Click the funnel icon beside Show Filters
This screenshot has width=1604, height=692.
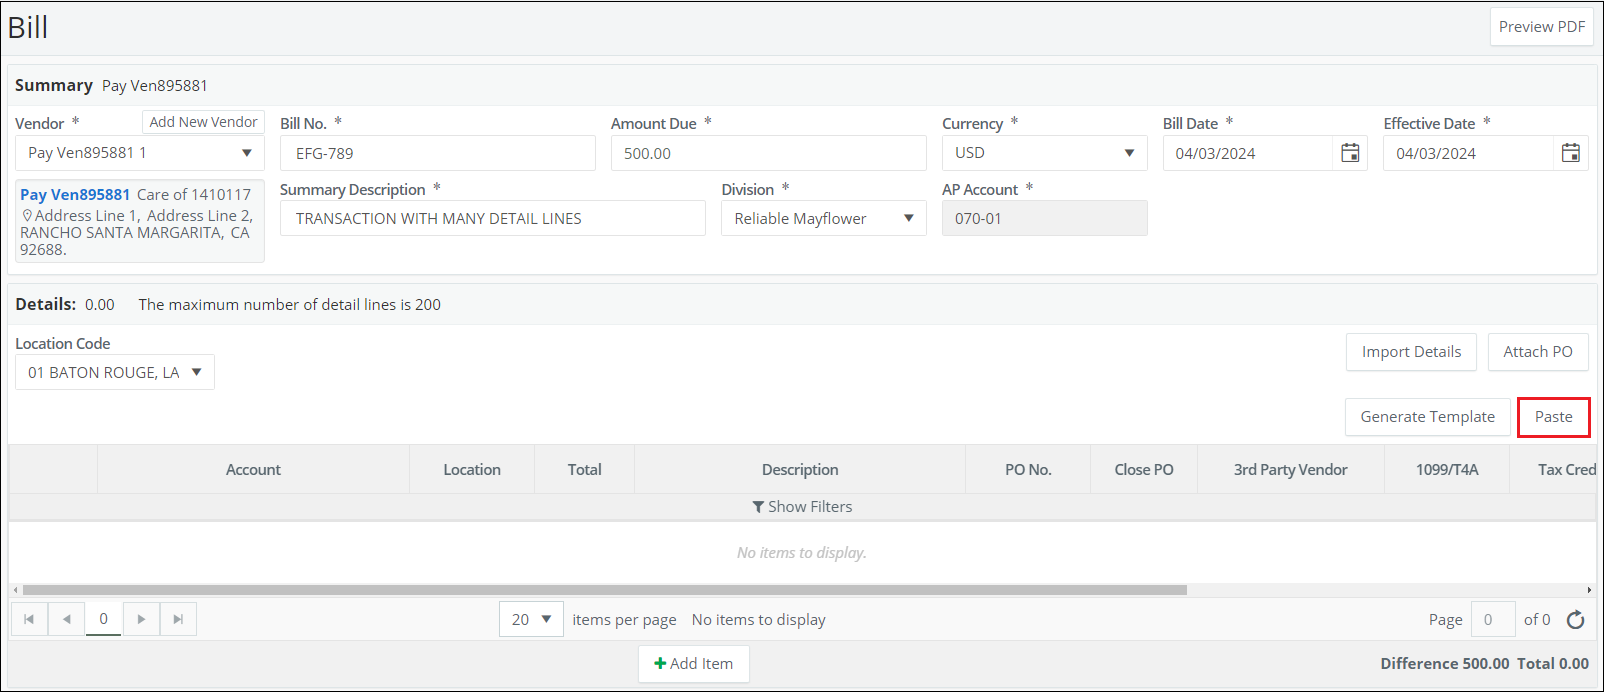coord(758,507)
